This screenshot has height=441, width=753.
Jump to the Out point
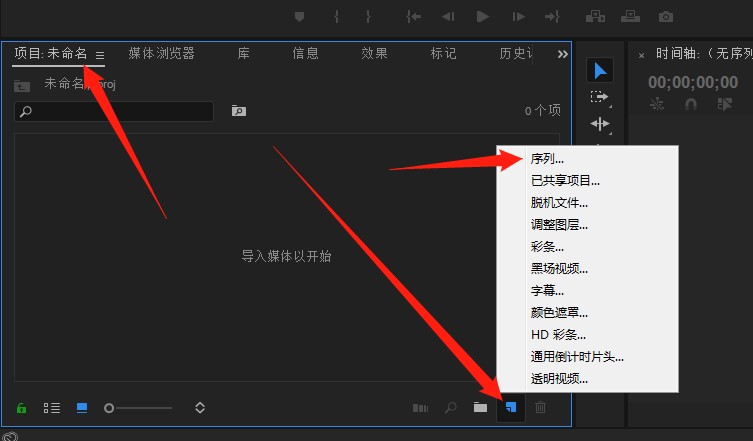click(x=552, y=17)
